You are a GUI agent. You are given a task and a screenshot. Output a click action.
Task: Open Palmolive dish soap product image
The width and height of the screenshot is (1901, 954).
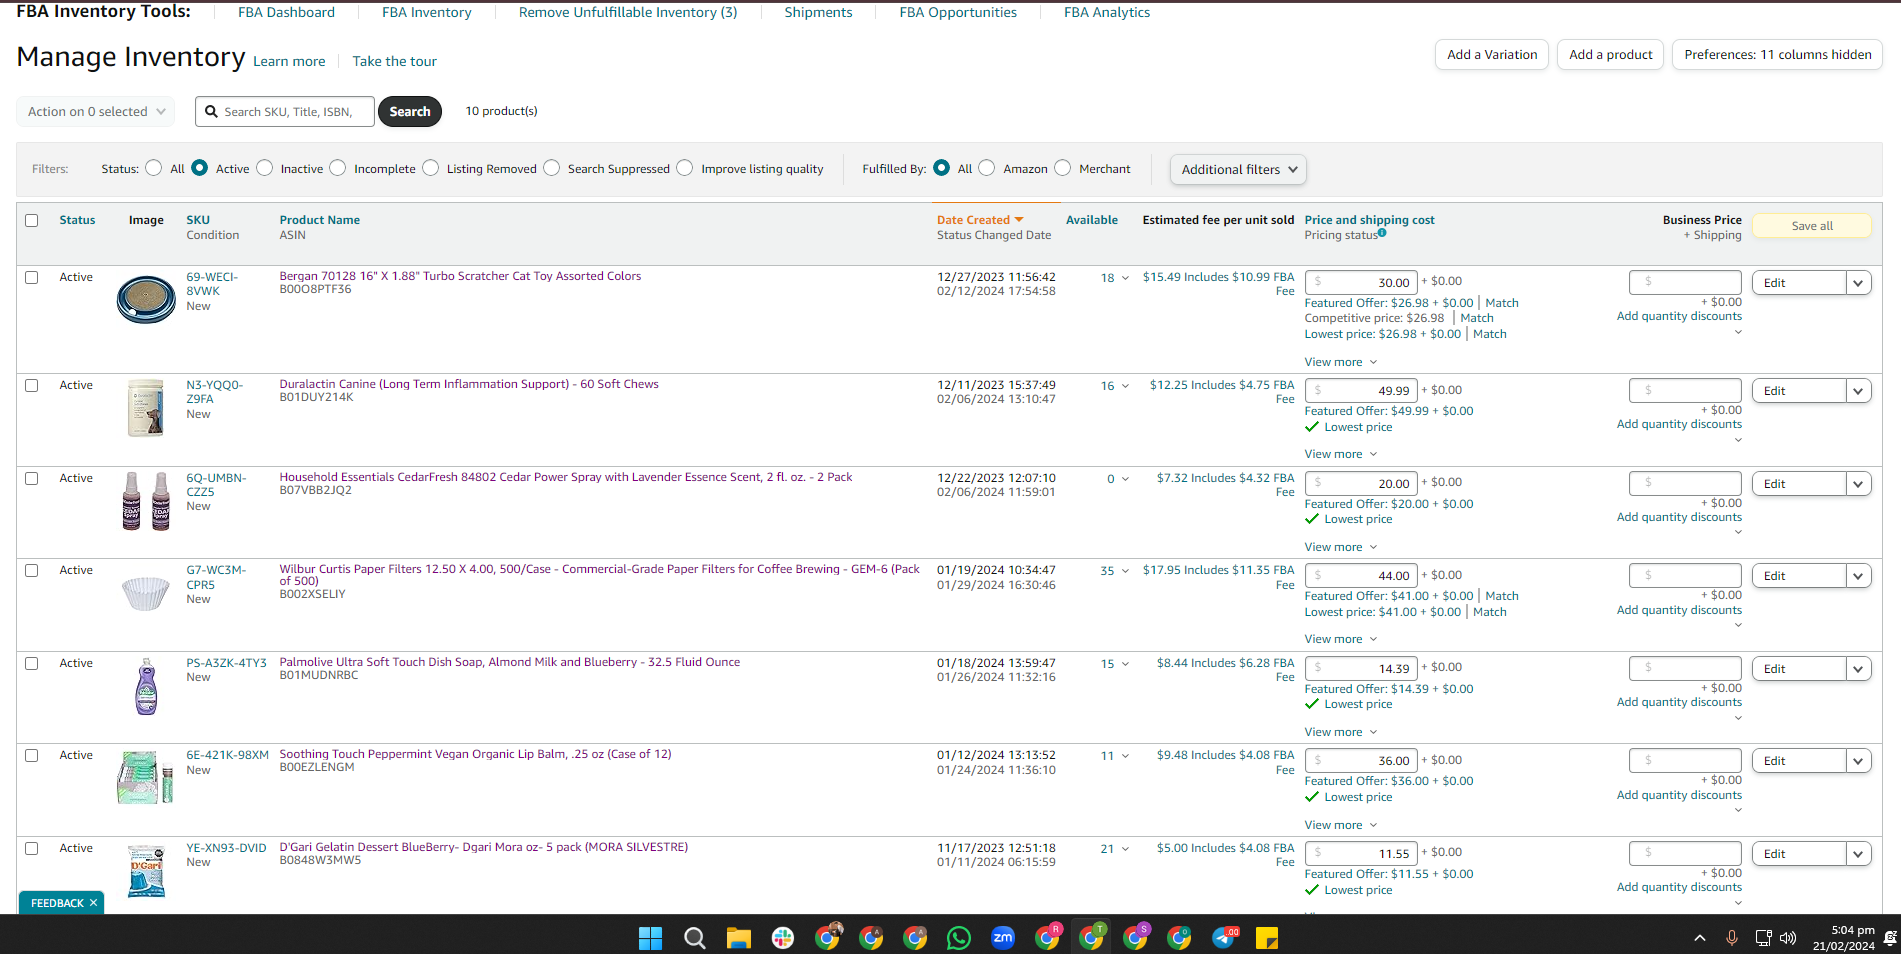coord(146,686)
